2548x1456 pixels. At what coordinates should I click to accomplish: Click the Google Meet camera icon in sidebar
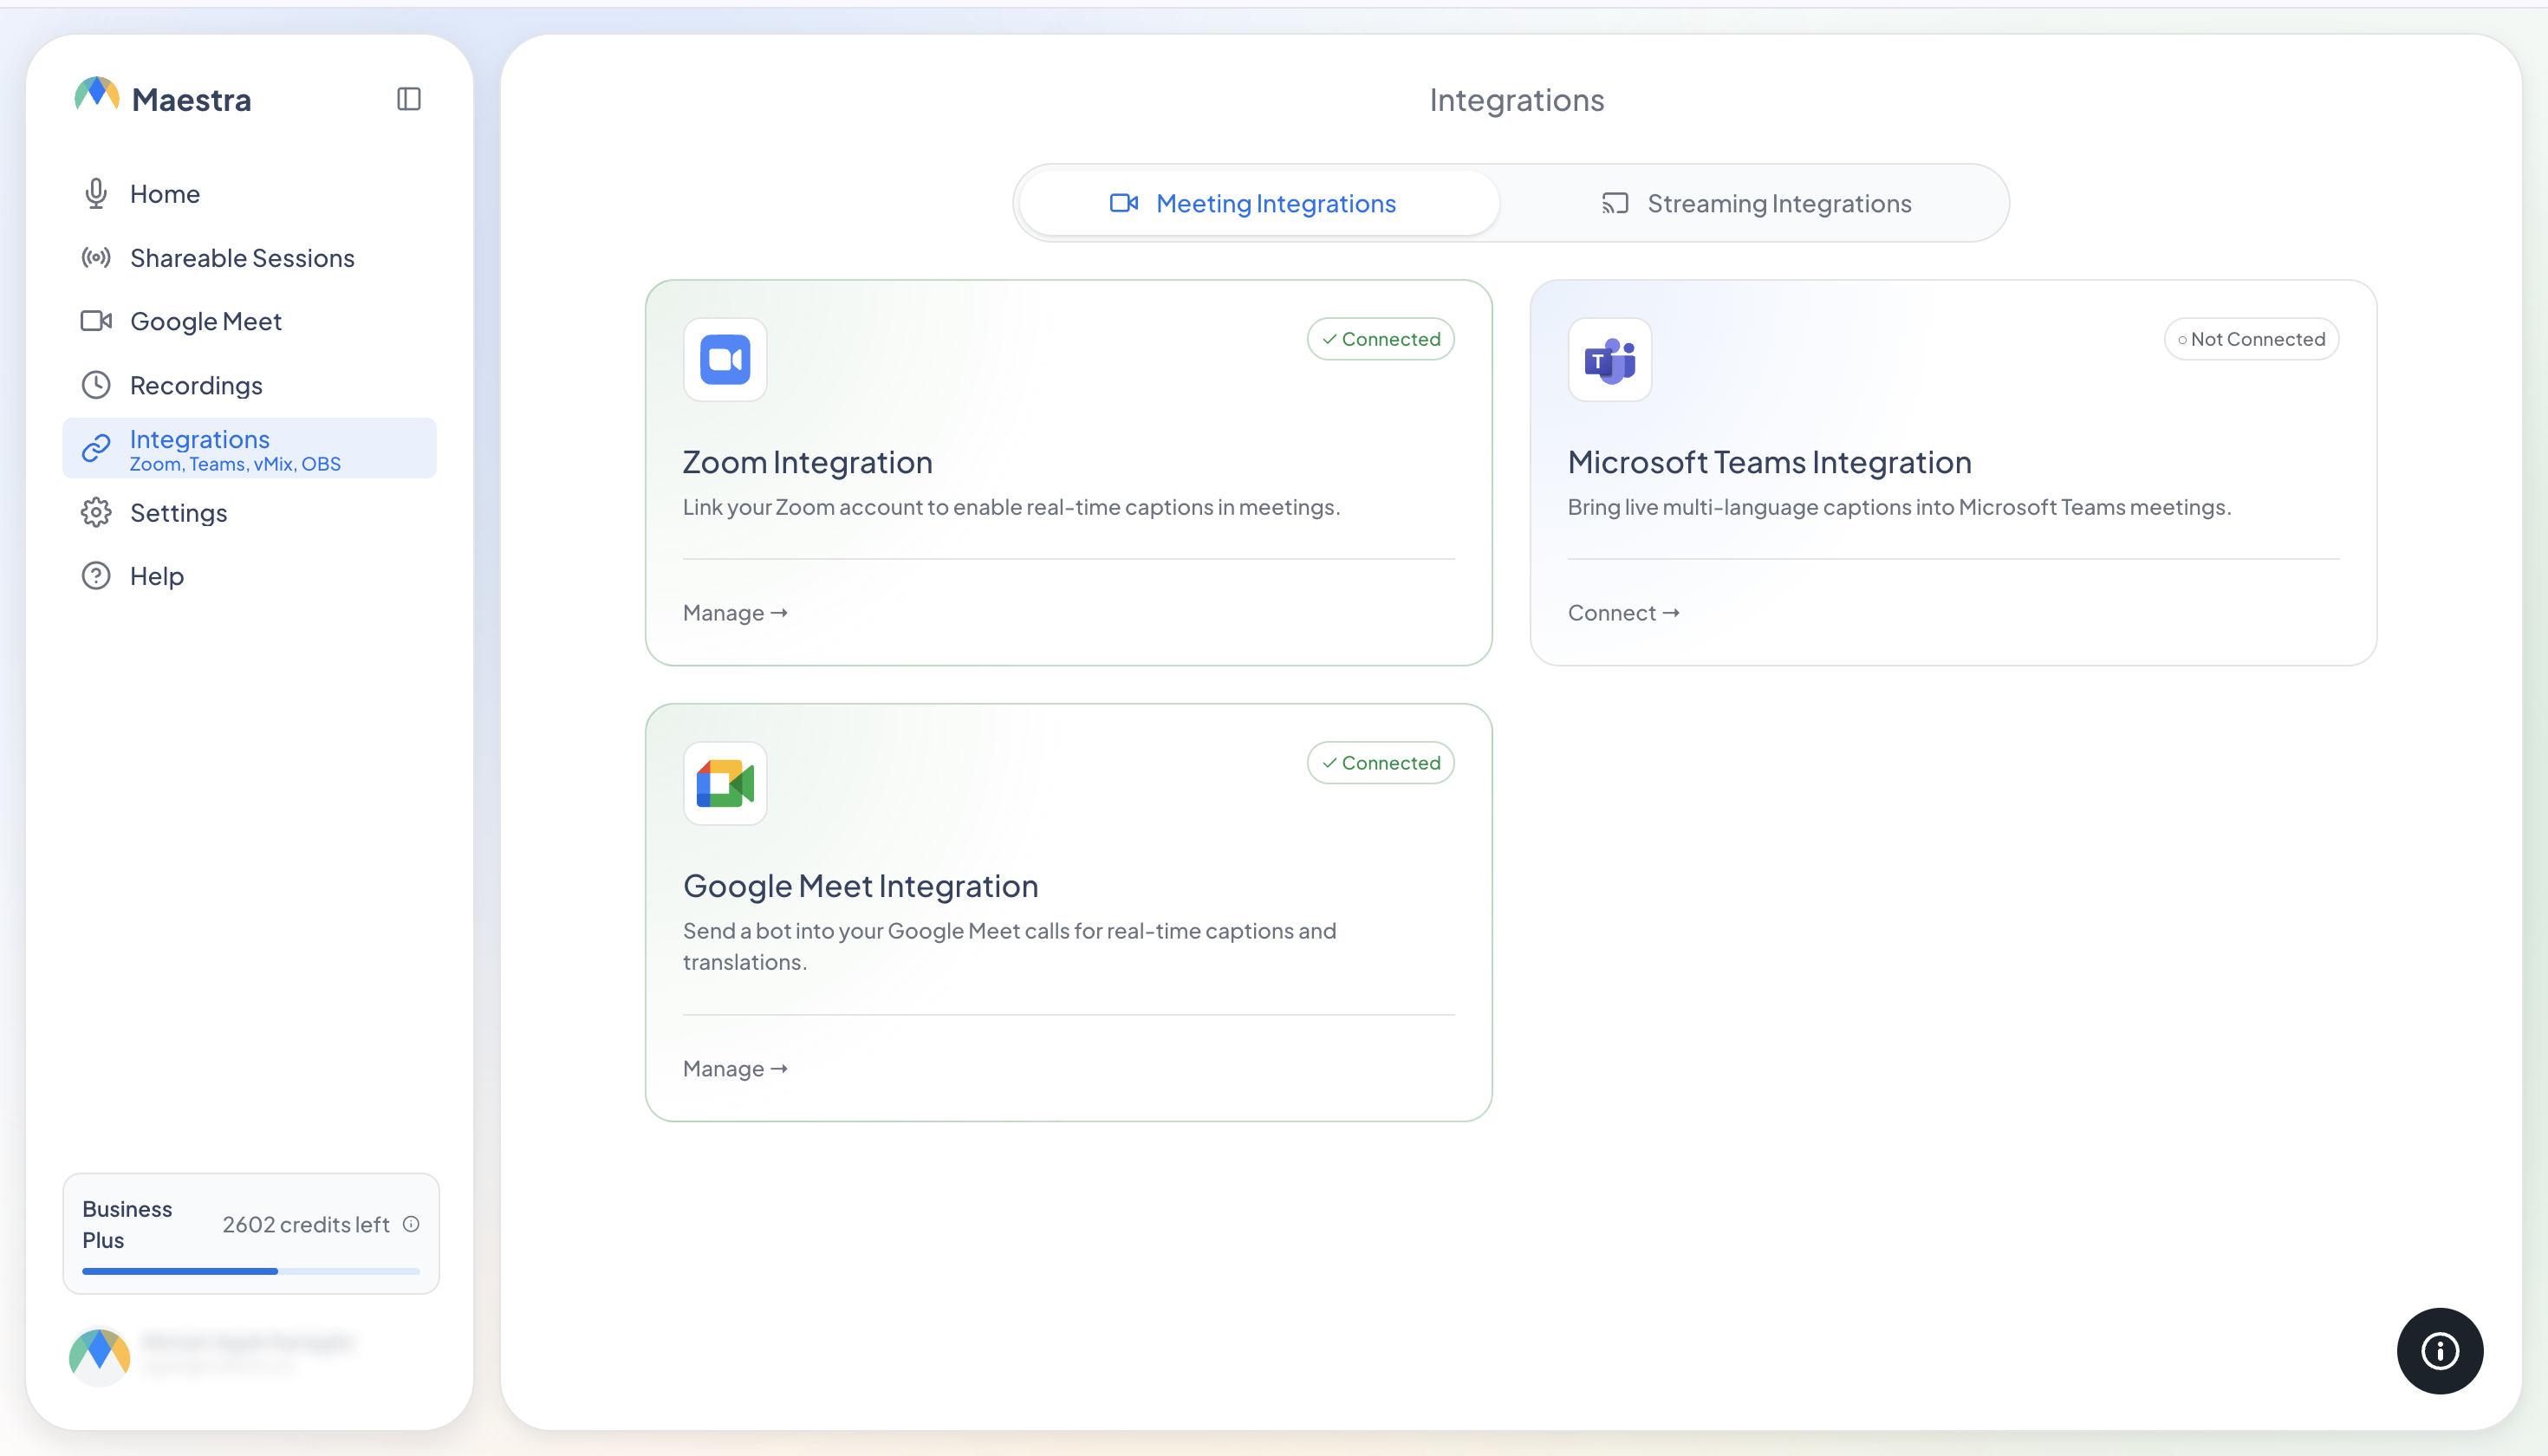[96, 321]
